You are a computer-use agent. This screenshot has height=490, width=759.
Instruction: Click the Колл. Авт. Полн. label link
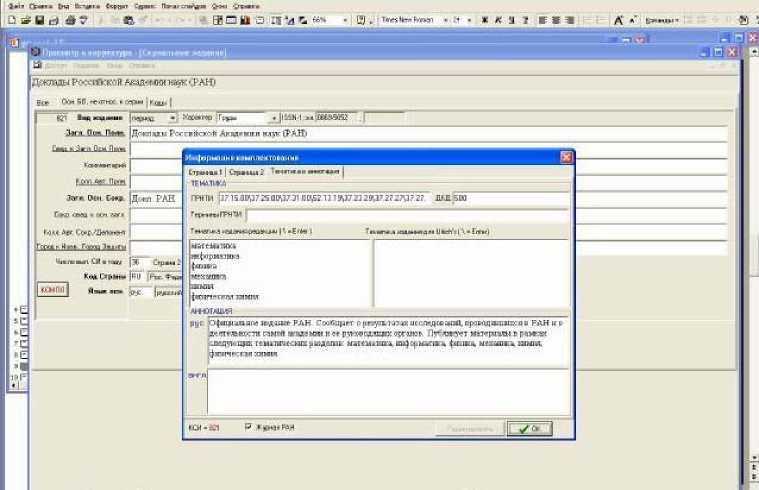100,182
